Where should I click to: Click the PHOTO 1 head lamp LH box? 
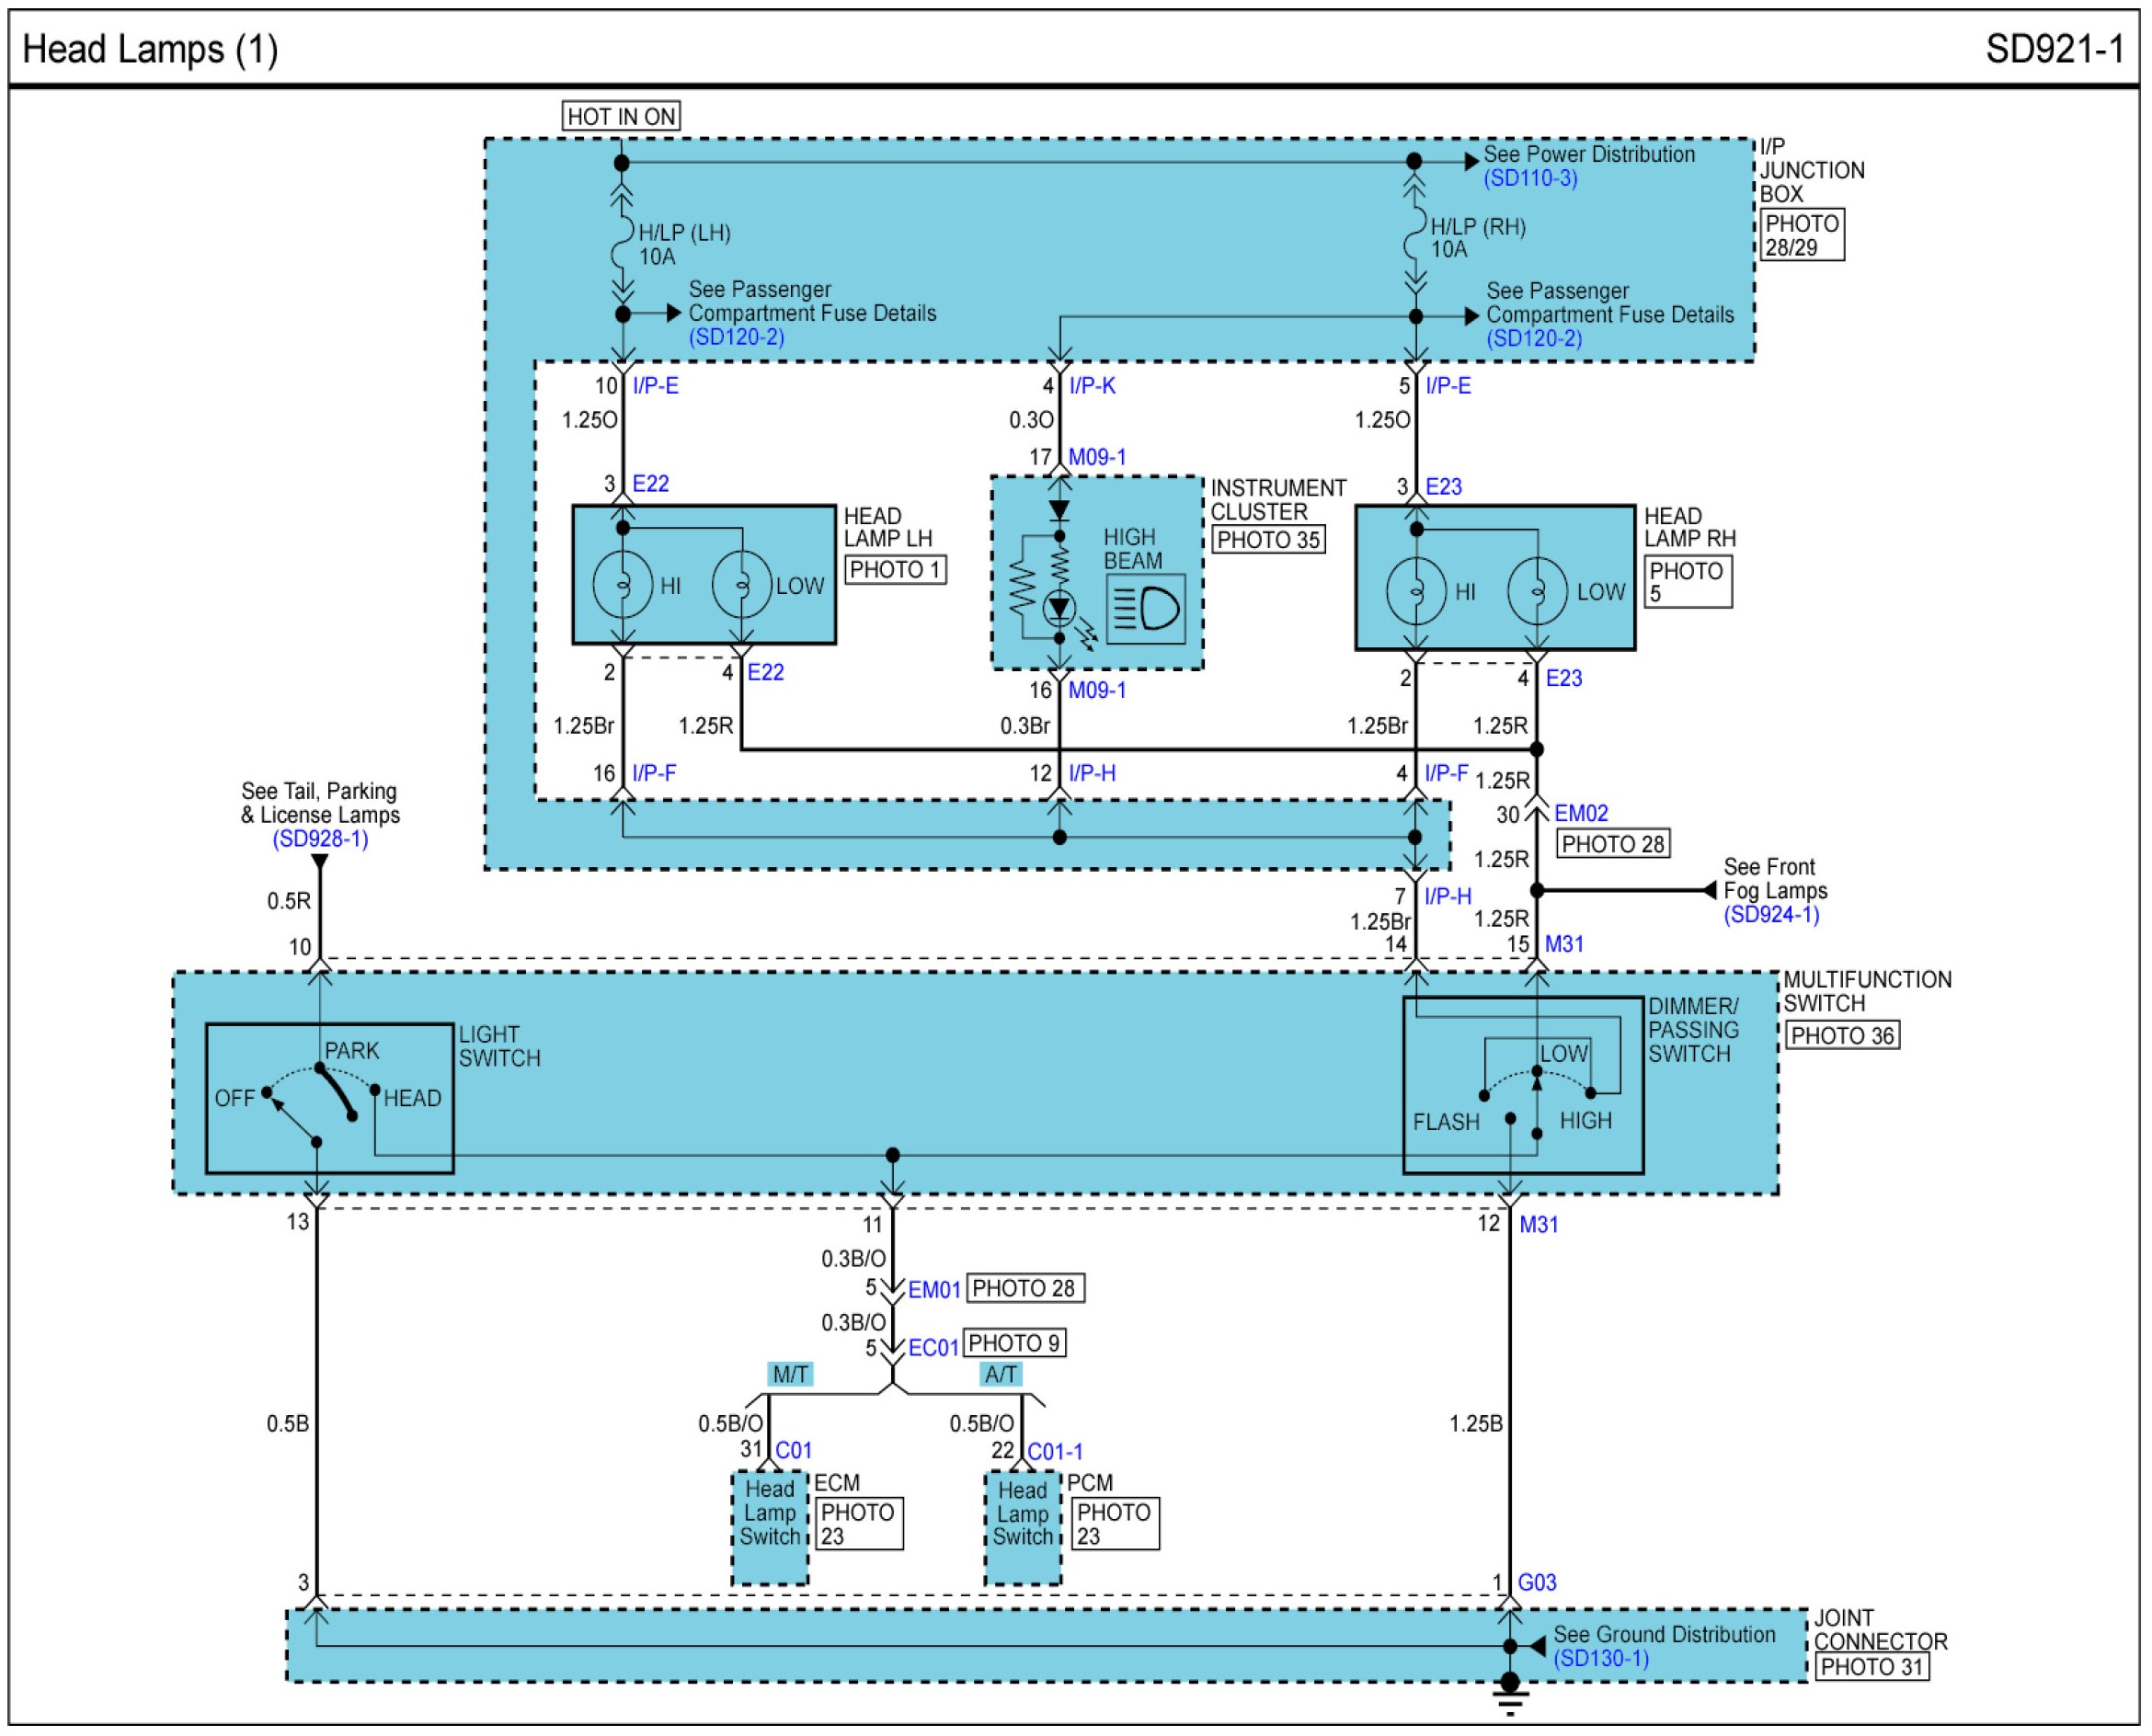point(895,570)
